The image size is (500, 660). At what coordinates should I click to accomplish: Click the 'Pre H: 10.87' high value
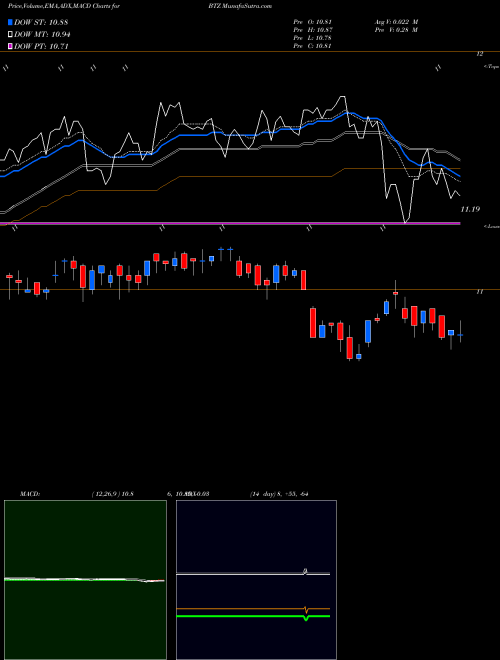[314, 30]
